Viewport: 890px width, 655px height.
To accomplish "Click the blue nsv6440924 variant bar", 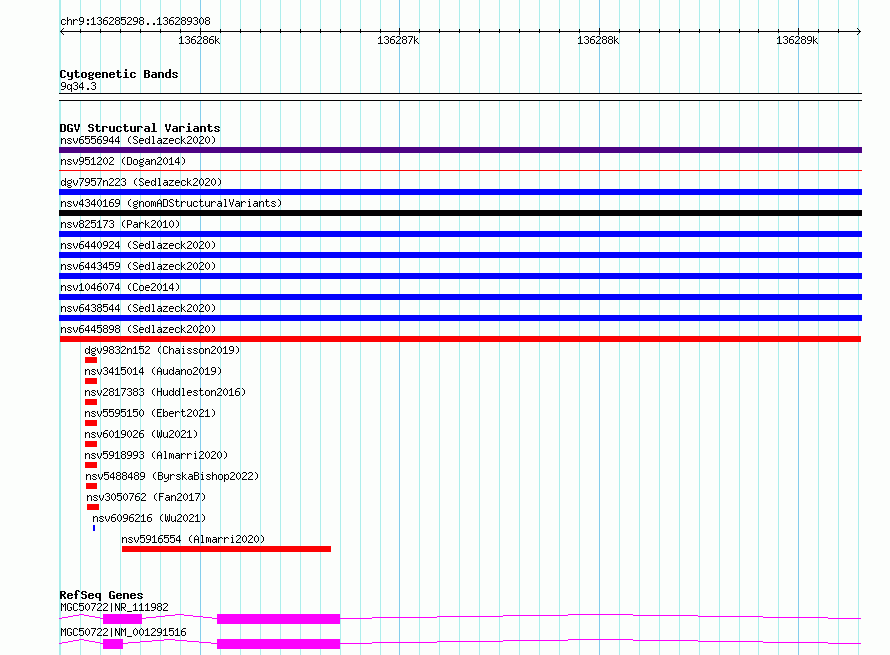I will (460, 255).
